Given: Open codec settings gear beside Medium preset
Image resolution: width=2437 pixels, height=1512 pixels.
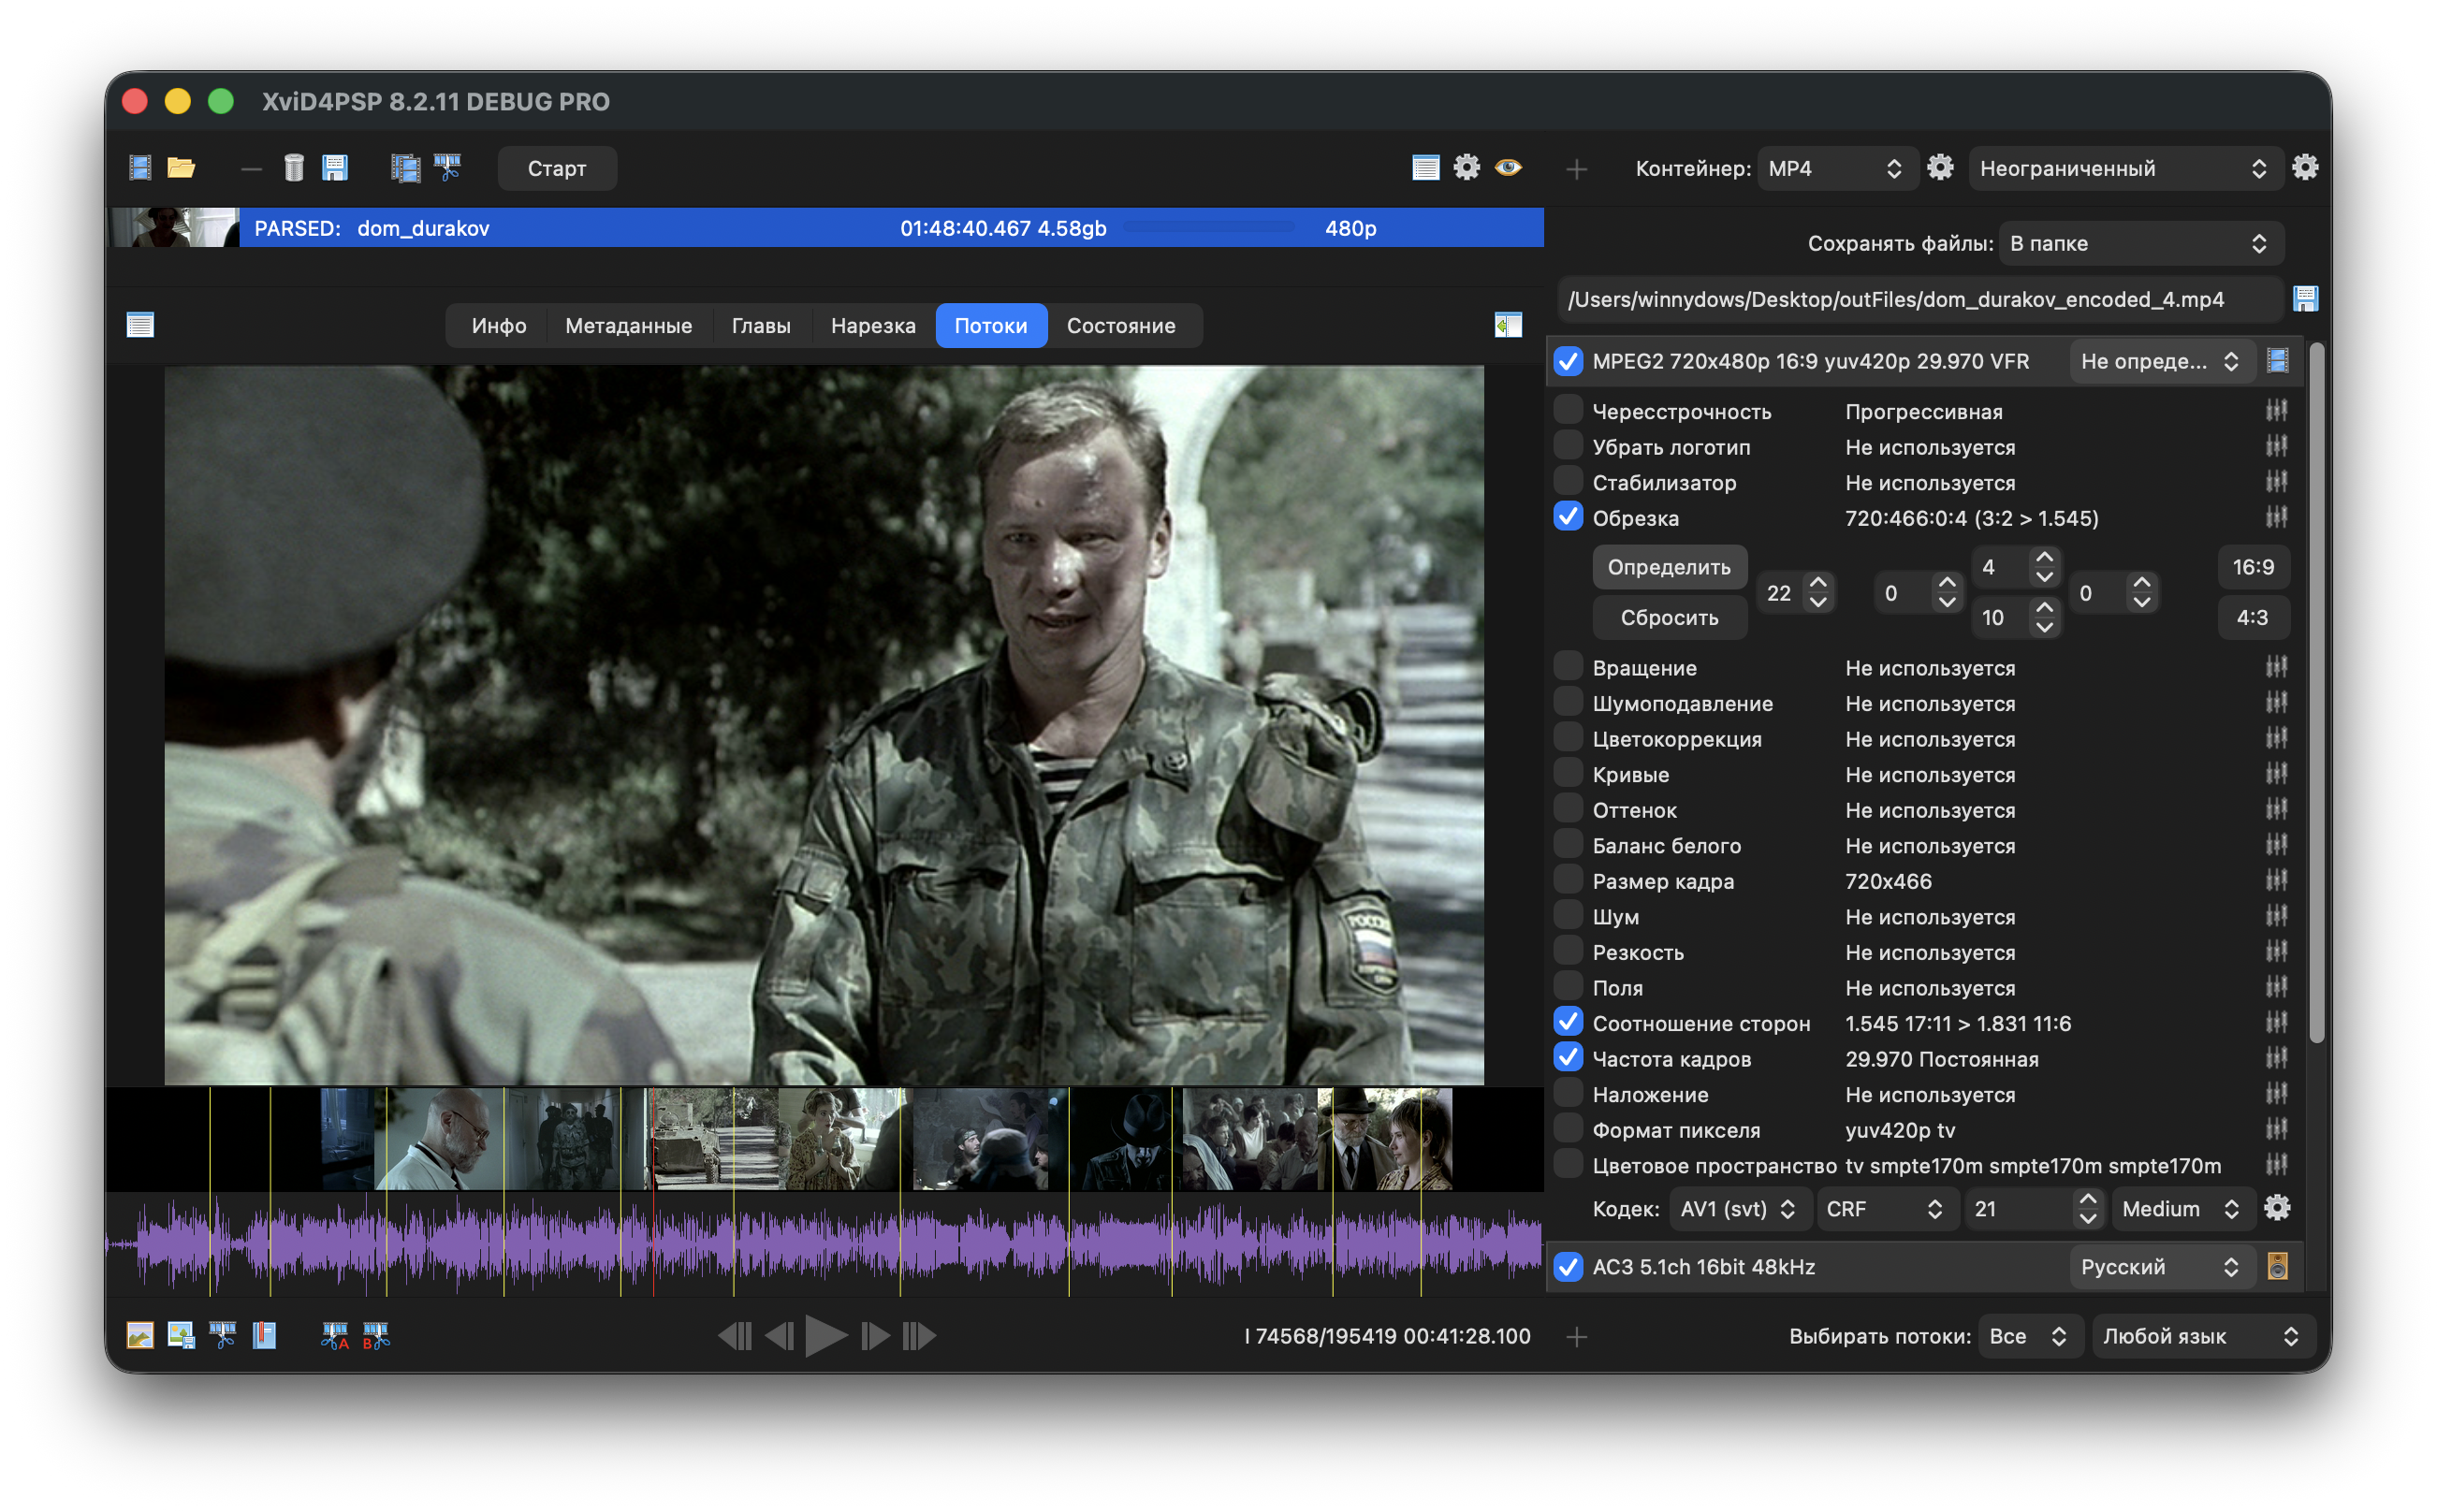Looking at the screenshot, I should (x=2277, y=1208).
